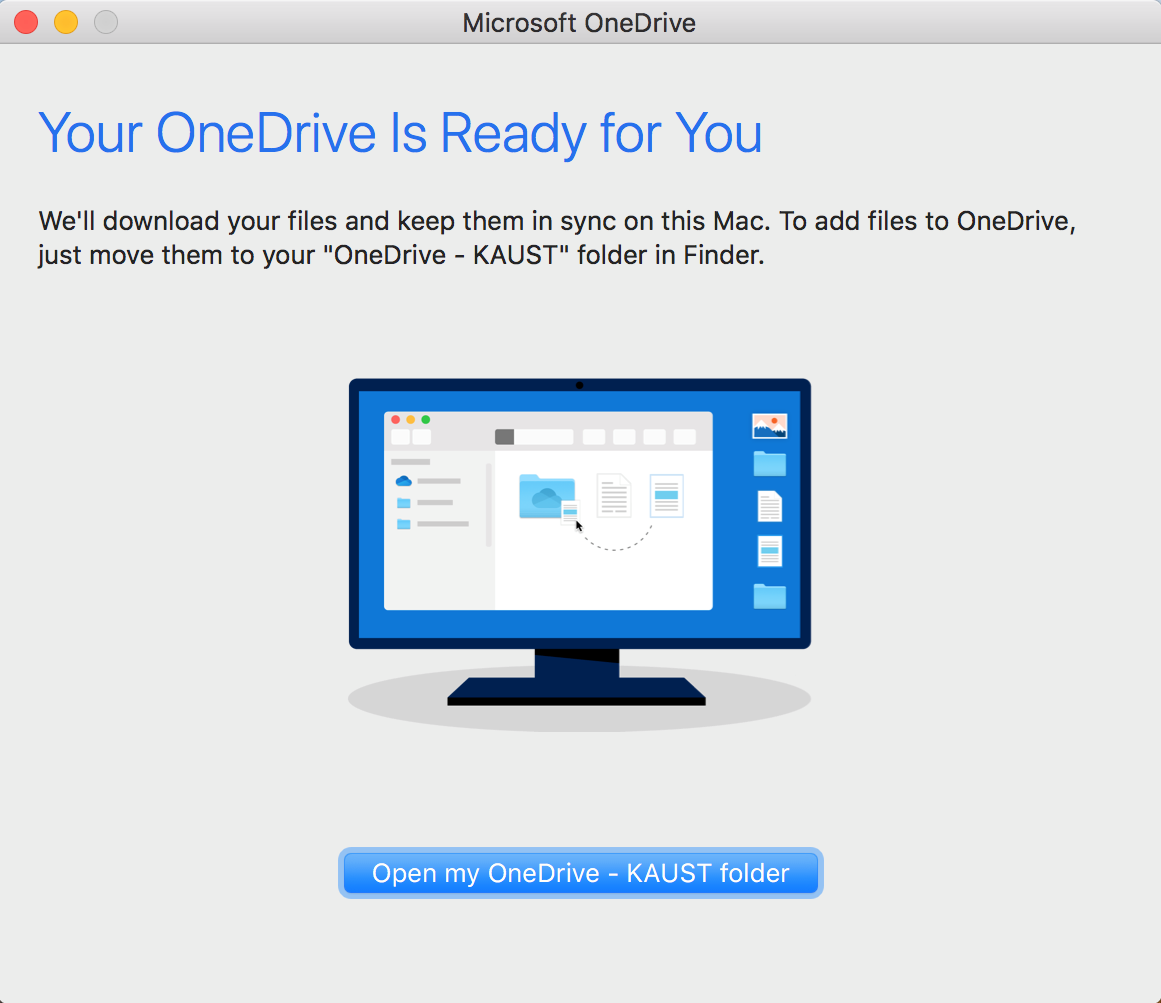This screenshot has width=1161, height=1003.
Task: Select the outlined document with blue content block
Action: [x=666, y=496]
